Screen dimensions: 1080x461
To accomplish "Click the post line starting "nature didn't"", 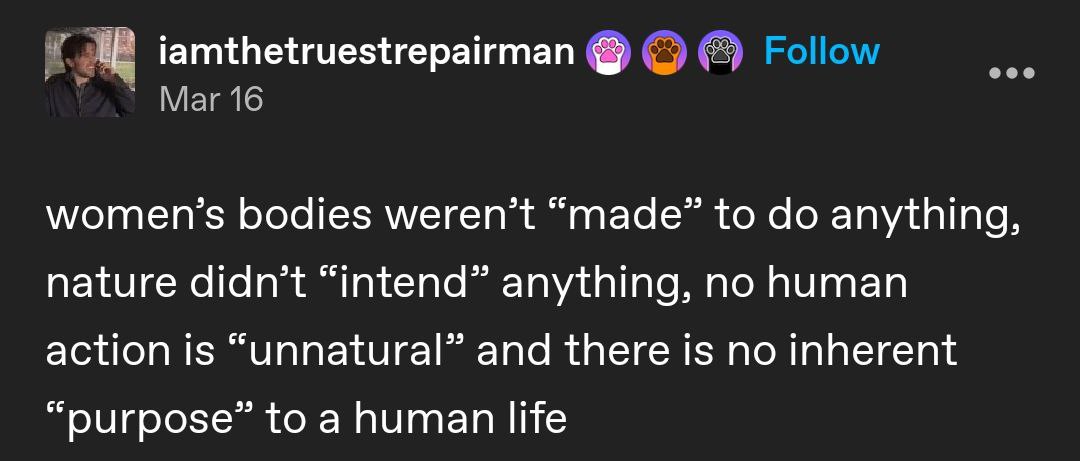I will [x=476, y=284].
